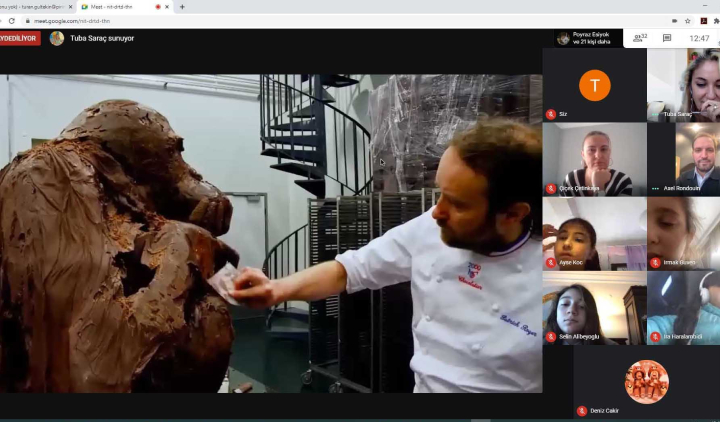
Task: Reload the page with the refresh icon
Action: coord(12,21)
